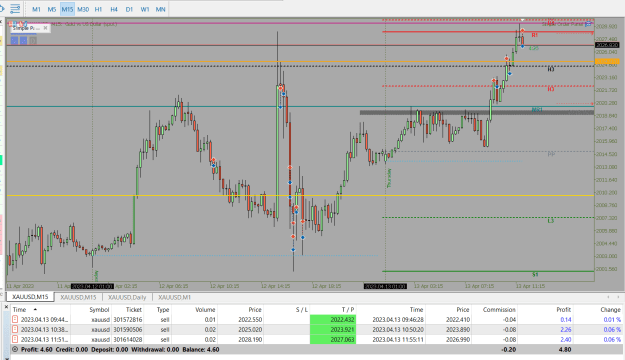625x360 pixels.
Task: Click open price 2025.020
Action: tap(250, 330)
